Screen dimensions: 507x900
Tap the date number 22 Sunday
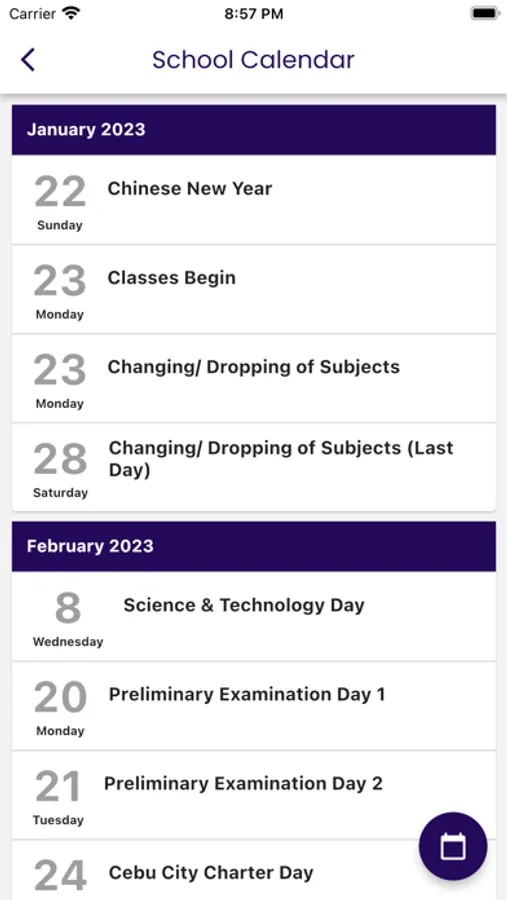(x=60, y=202)
